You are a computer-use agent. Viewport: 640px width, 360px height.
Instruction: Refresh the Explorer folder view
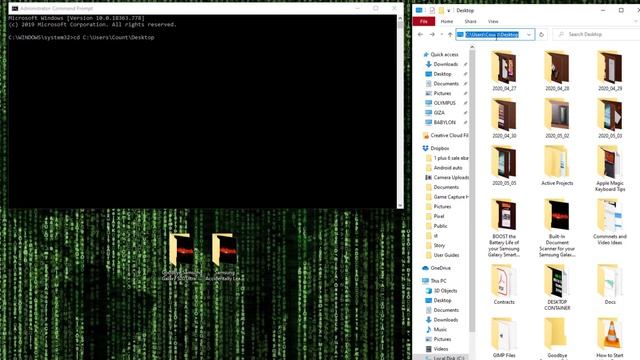pyautogui.click(x=541, y=35)
